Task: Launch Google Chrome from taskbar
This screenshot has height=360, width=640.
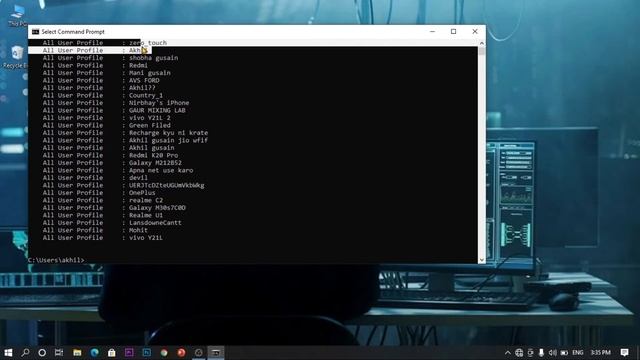Action: (164, 352)
